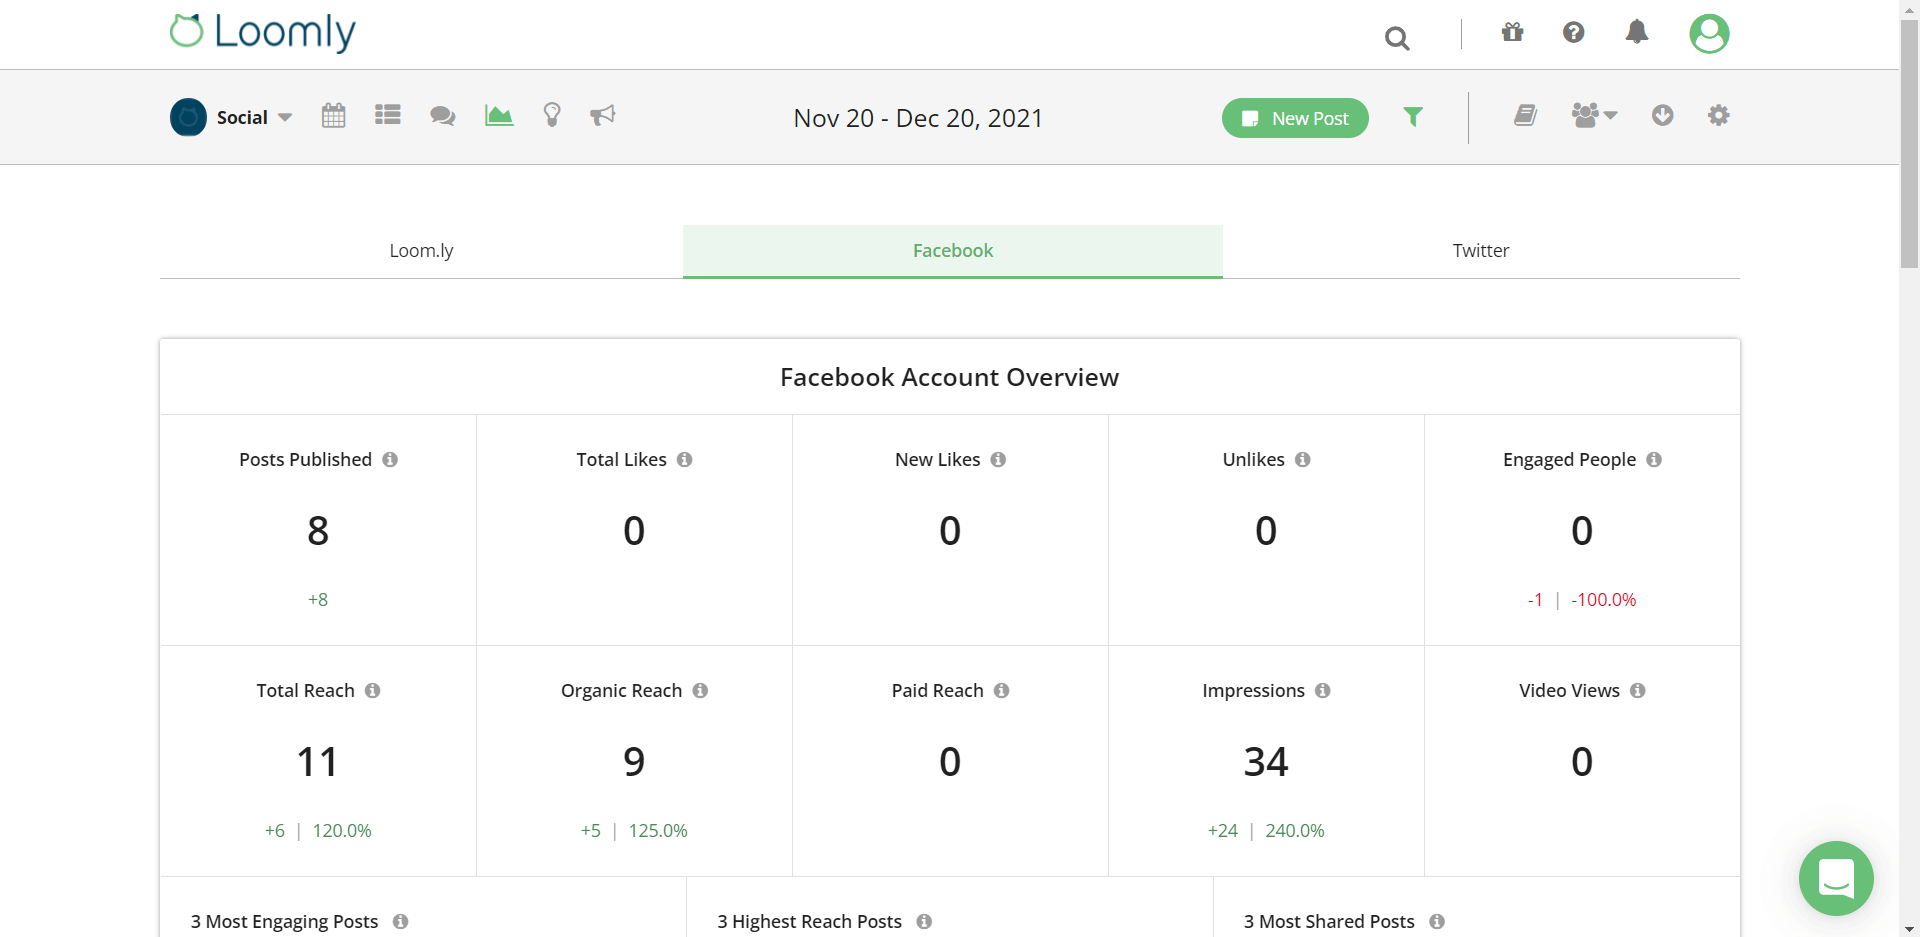1920x937 pixels.
Task: Show info for Paid Reach
Action: tap(1001, 690)
